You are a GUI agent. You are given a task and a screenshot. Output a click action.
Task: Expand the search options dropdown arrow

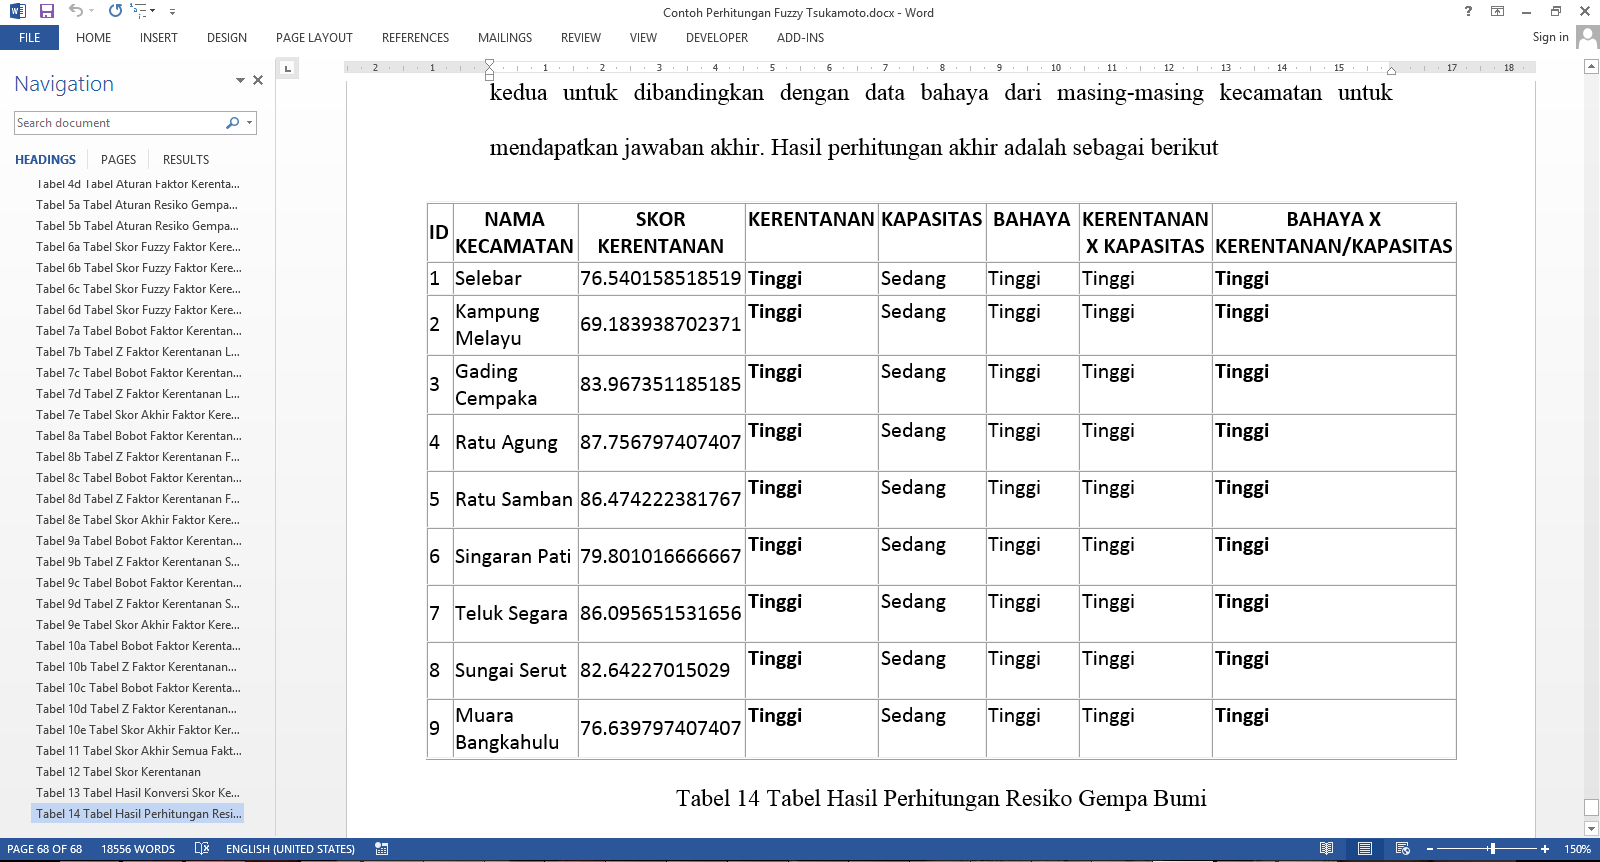249,123
